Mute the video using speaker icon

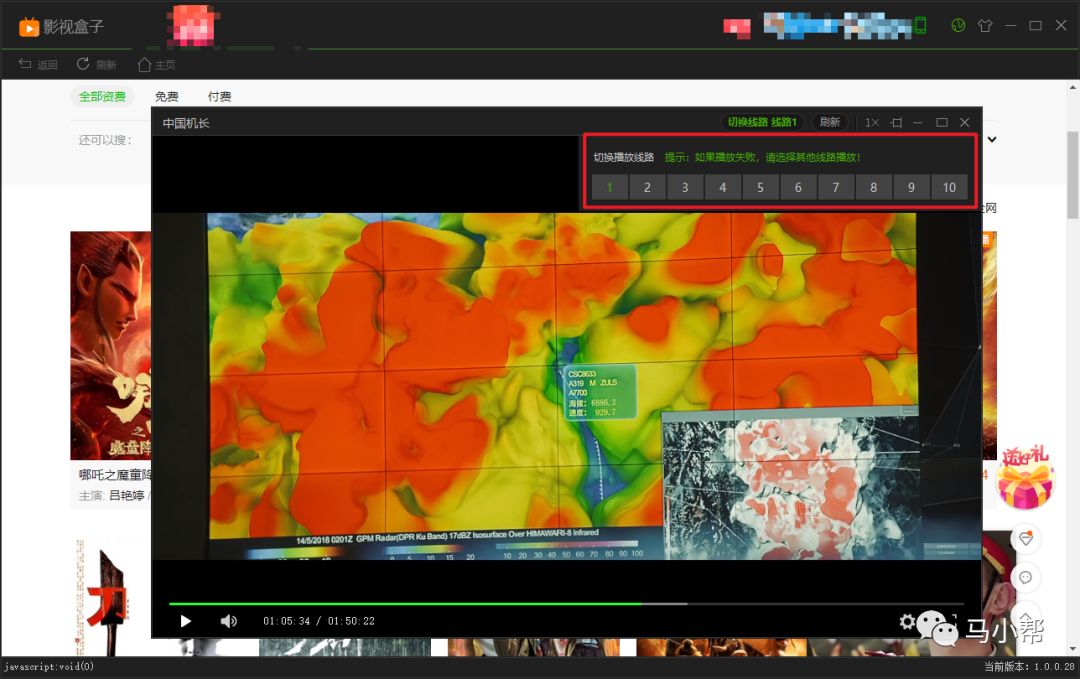pos(229,621)
